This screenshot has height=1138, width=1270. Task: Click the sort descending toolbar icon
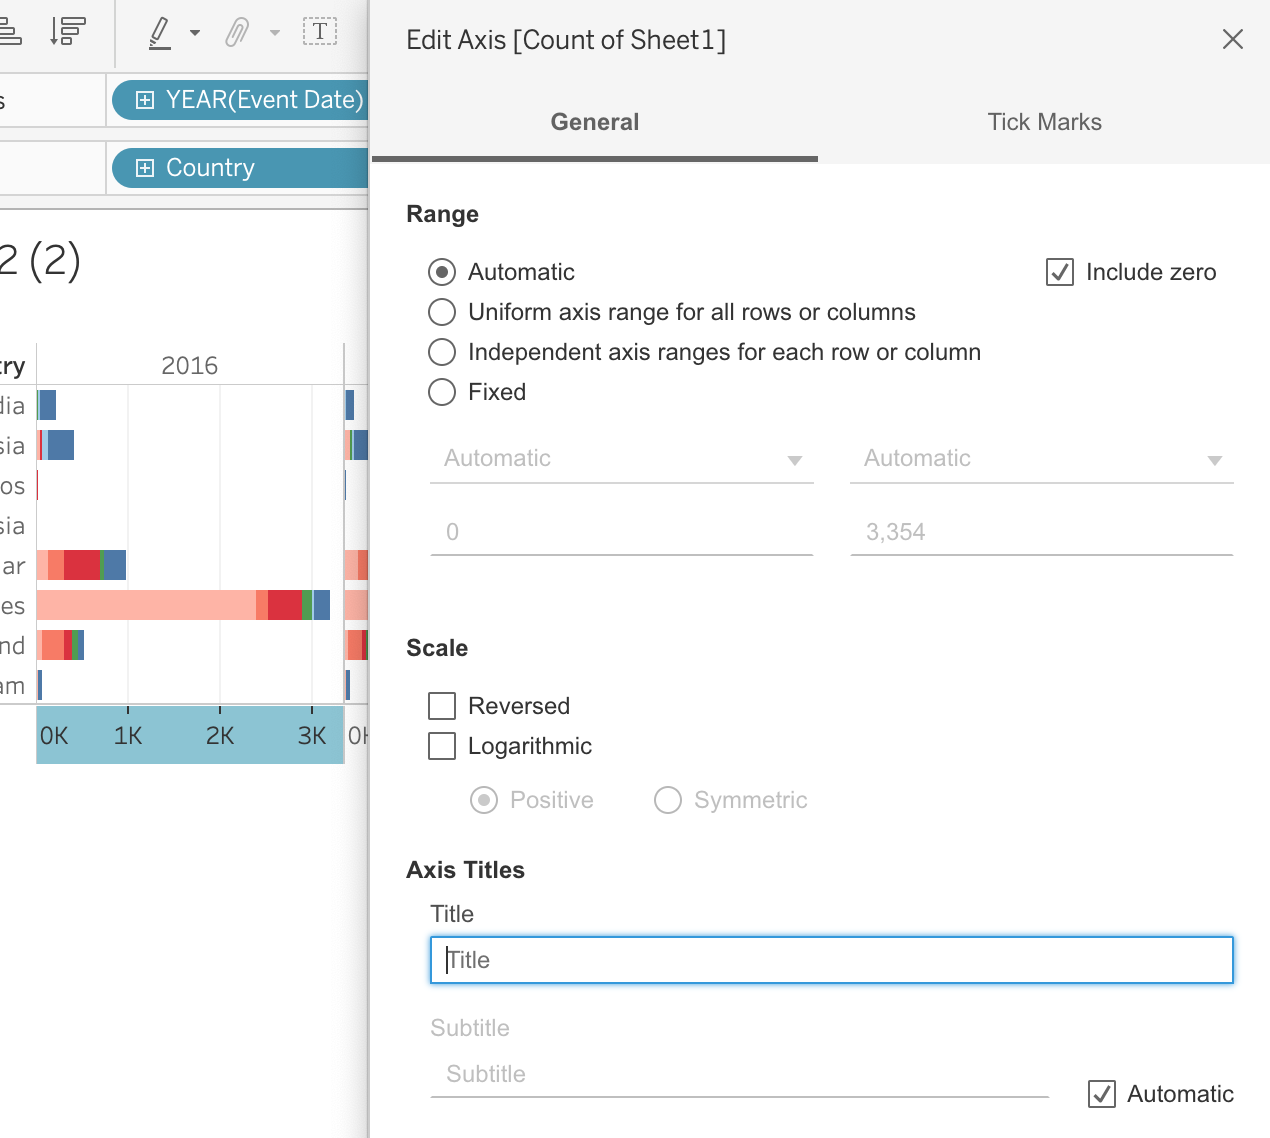(67, 32)
